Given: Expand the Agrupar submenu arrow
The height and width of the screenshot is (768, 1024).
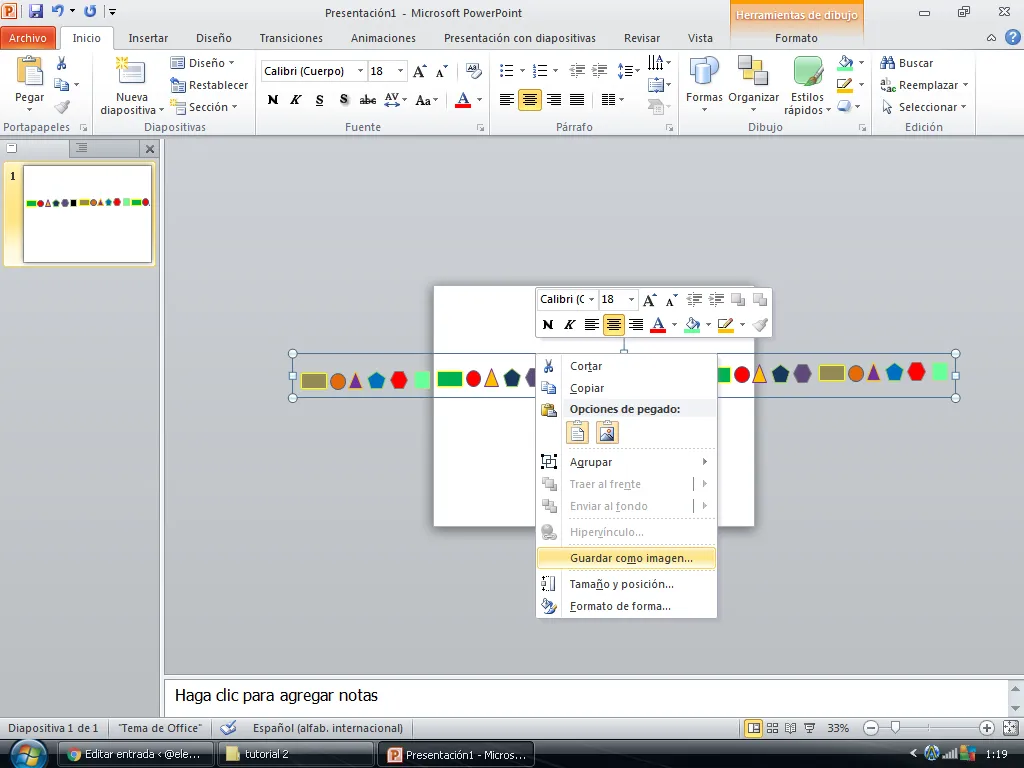Looking at the screenshot, I should [x=705, y=462].
